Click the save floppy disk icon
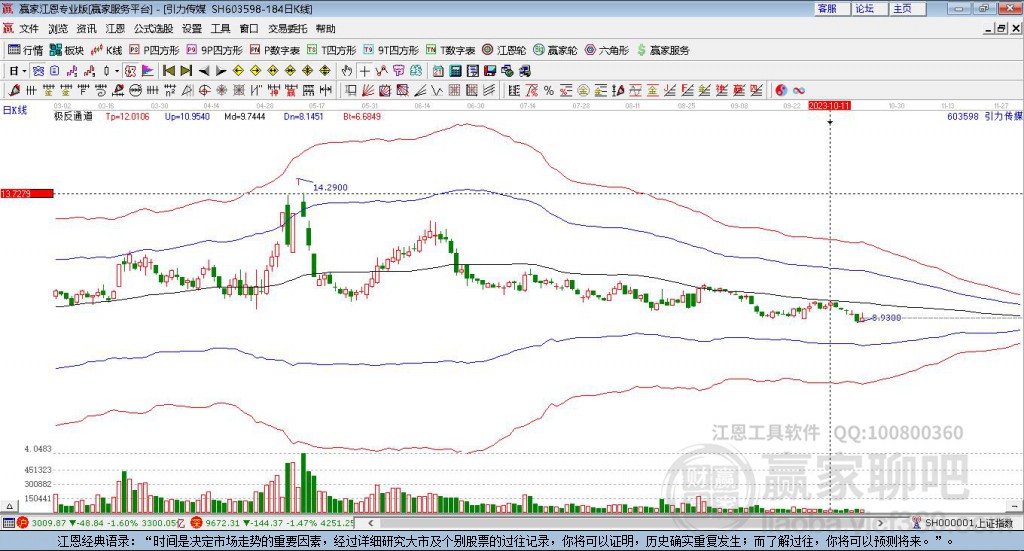Viewport: 1024px width, 551px height. click(490, 71)
